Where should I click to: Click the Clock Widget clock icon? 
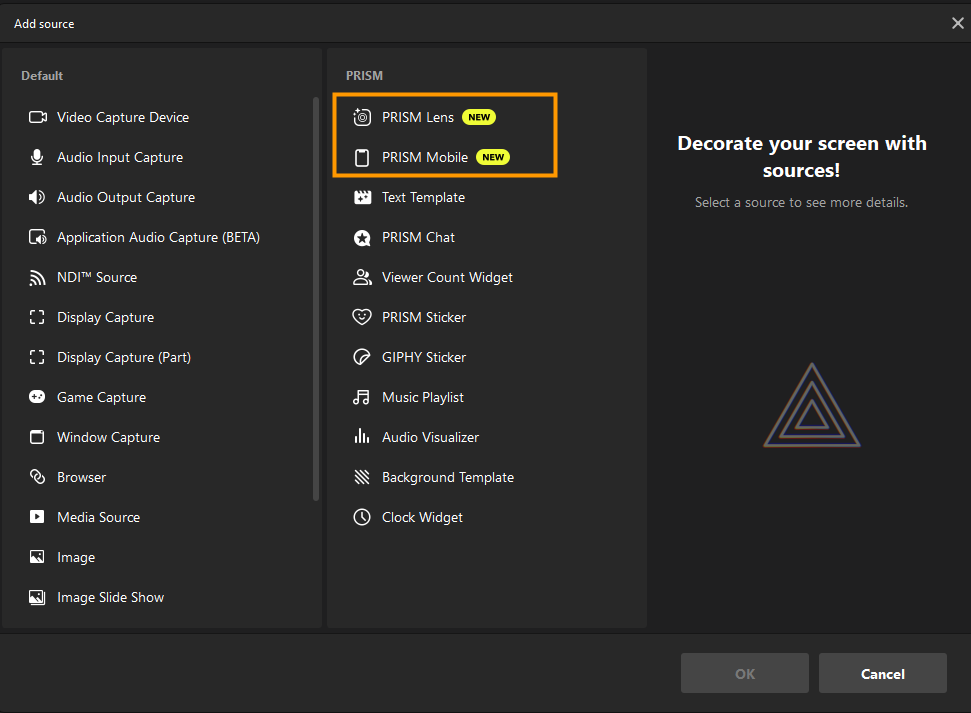(x=362, y=517)
